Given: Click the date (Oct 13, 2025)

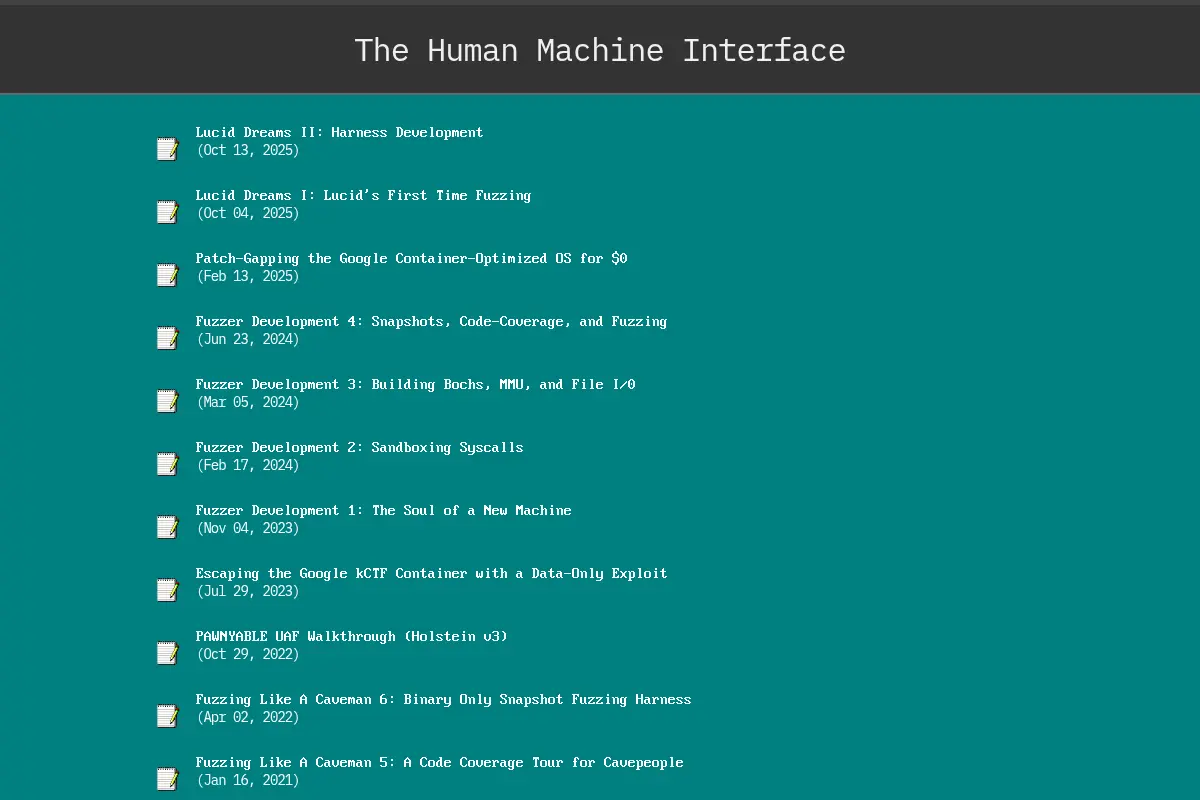Looking at the screenshot, I should click(248, 150).
